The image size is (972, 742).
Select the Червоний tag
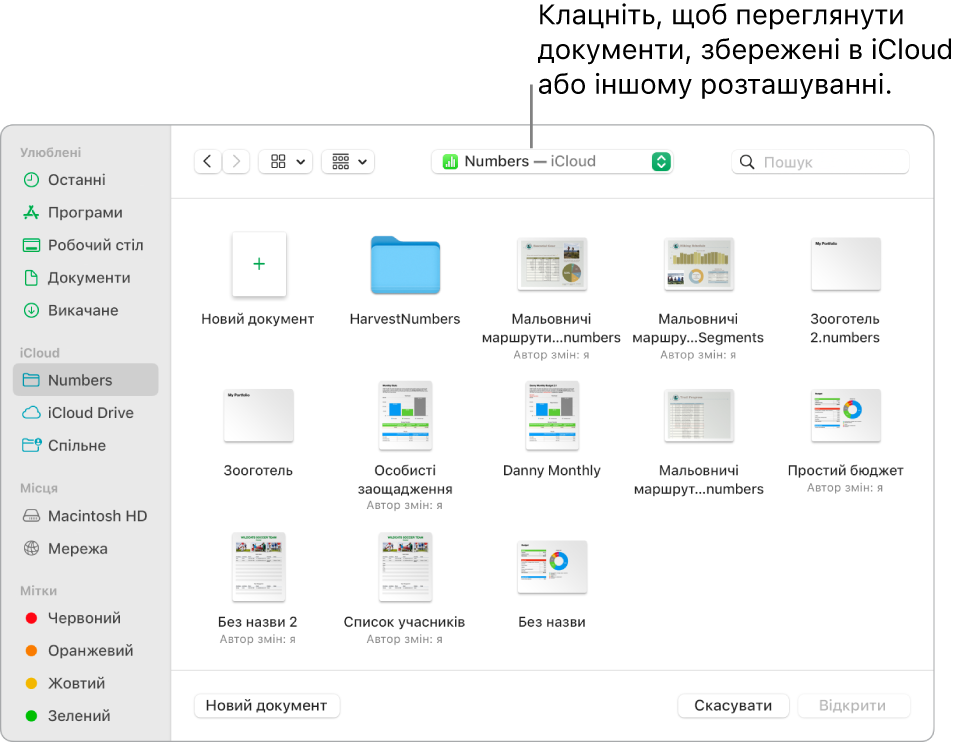pos(86,618)
